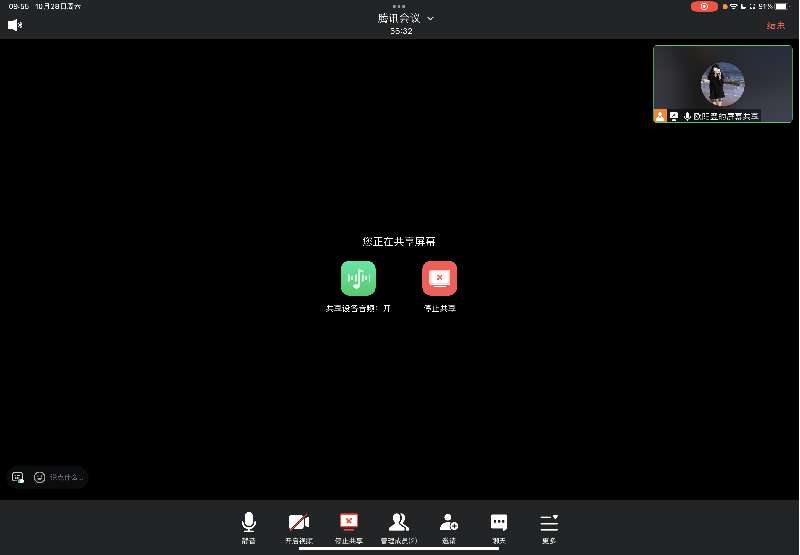The height and width of the screenshot is (555, 800).
Task: Open the chat window
Action: [x=499, y=526]
